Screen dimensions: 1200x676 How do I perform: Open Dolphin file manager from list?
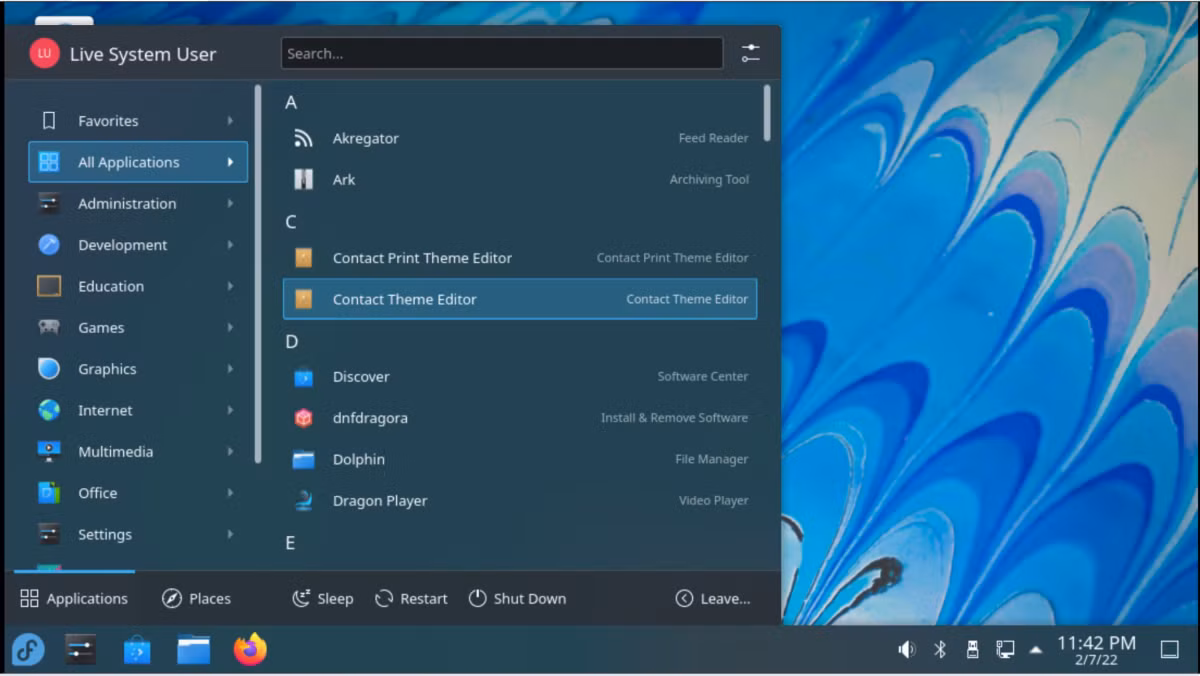click(520, 460)
